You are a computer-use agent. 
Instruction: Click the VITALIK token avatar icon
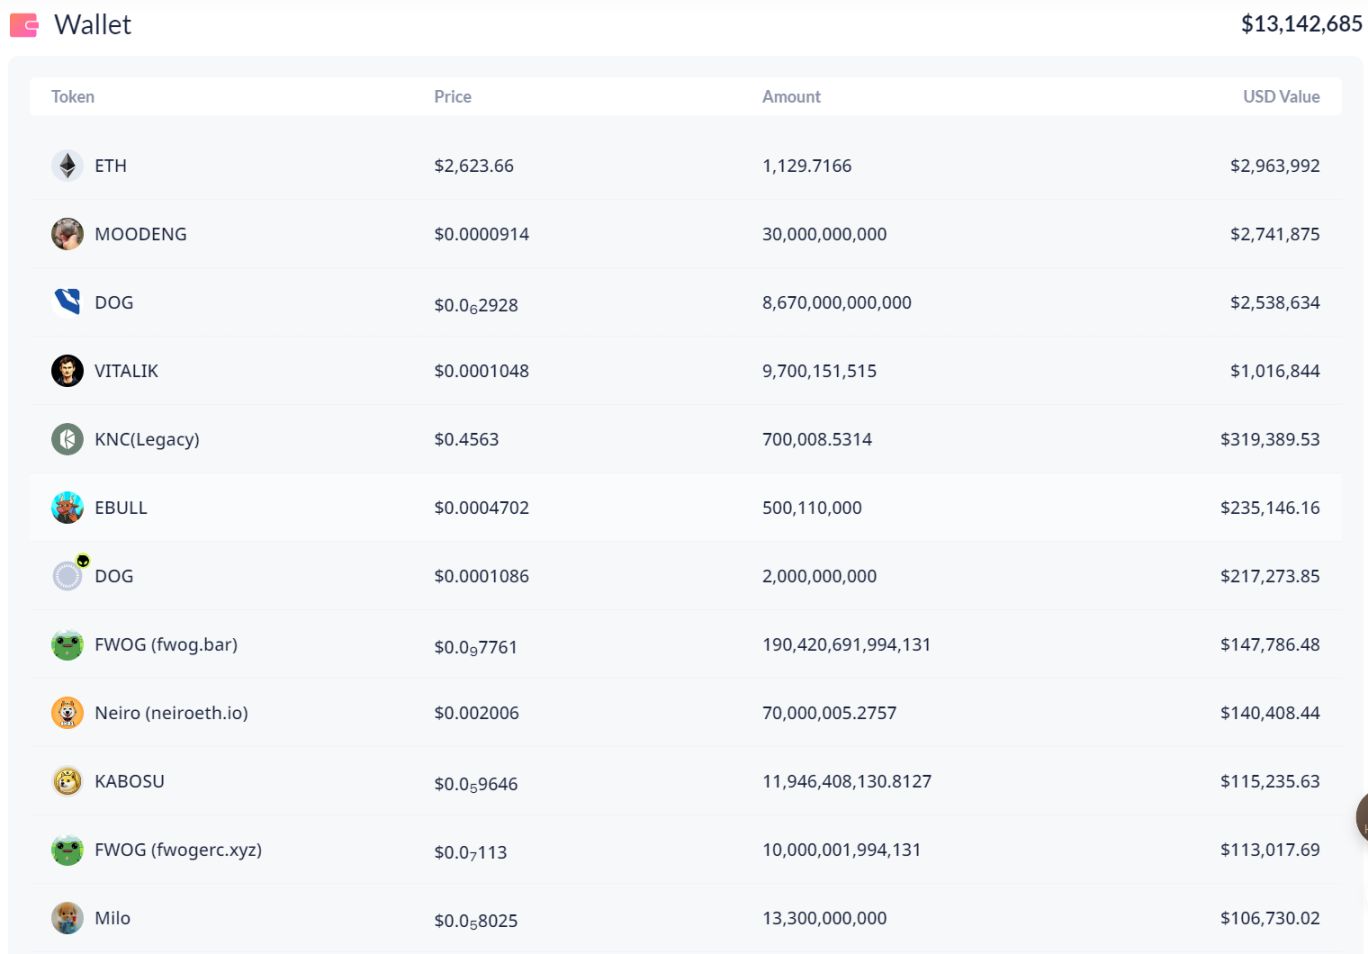coord(67,371)
